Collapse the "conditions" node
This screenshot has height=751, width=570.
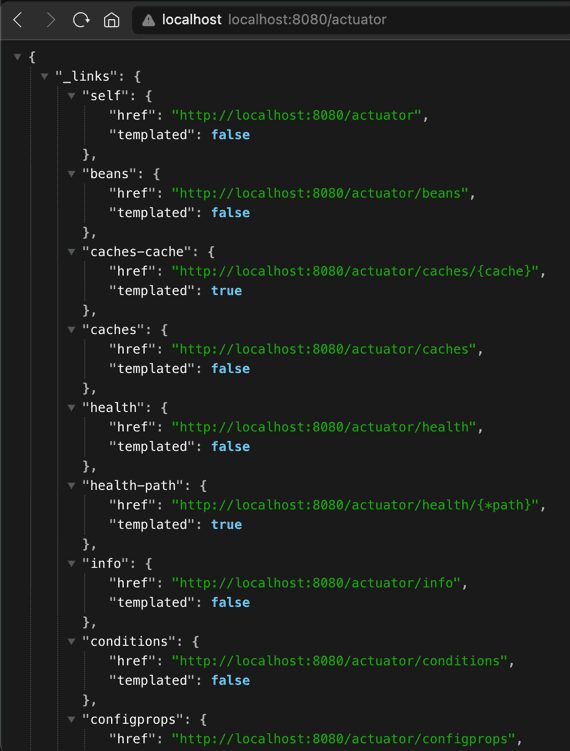click(71, 641)
